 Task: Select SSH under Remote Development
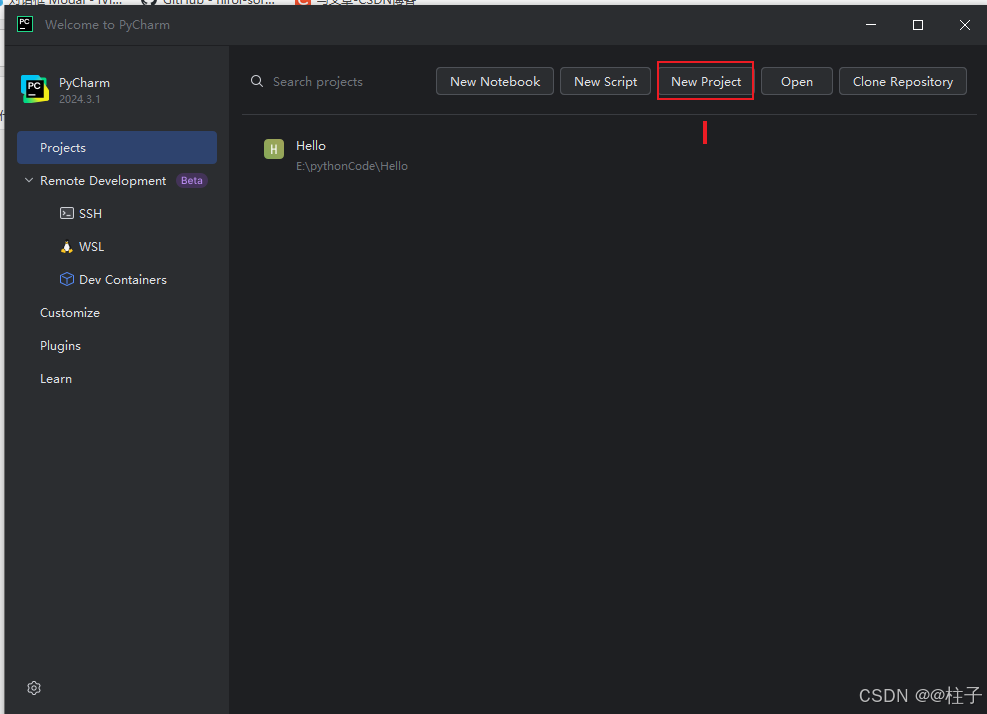pyautogui.click(x=90, y=213)
